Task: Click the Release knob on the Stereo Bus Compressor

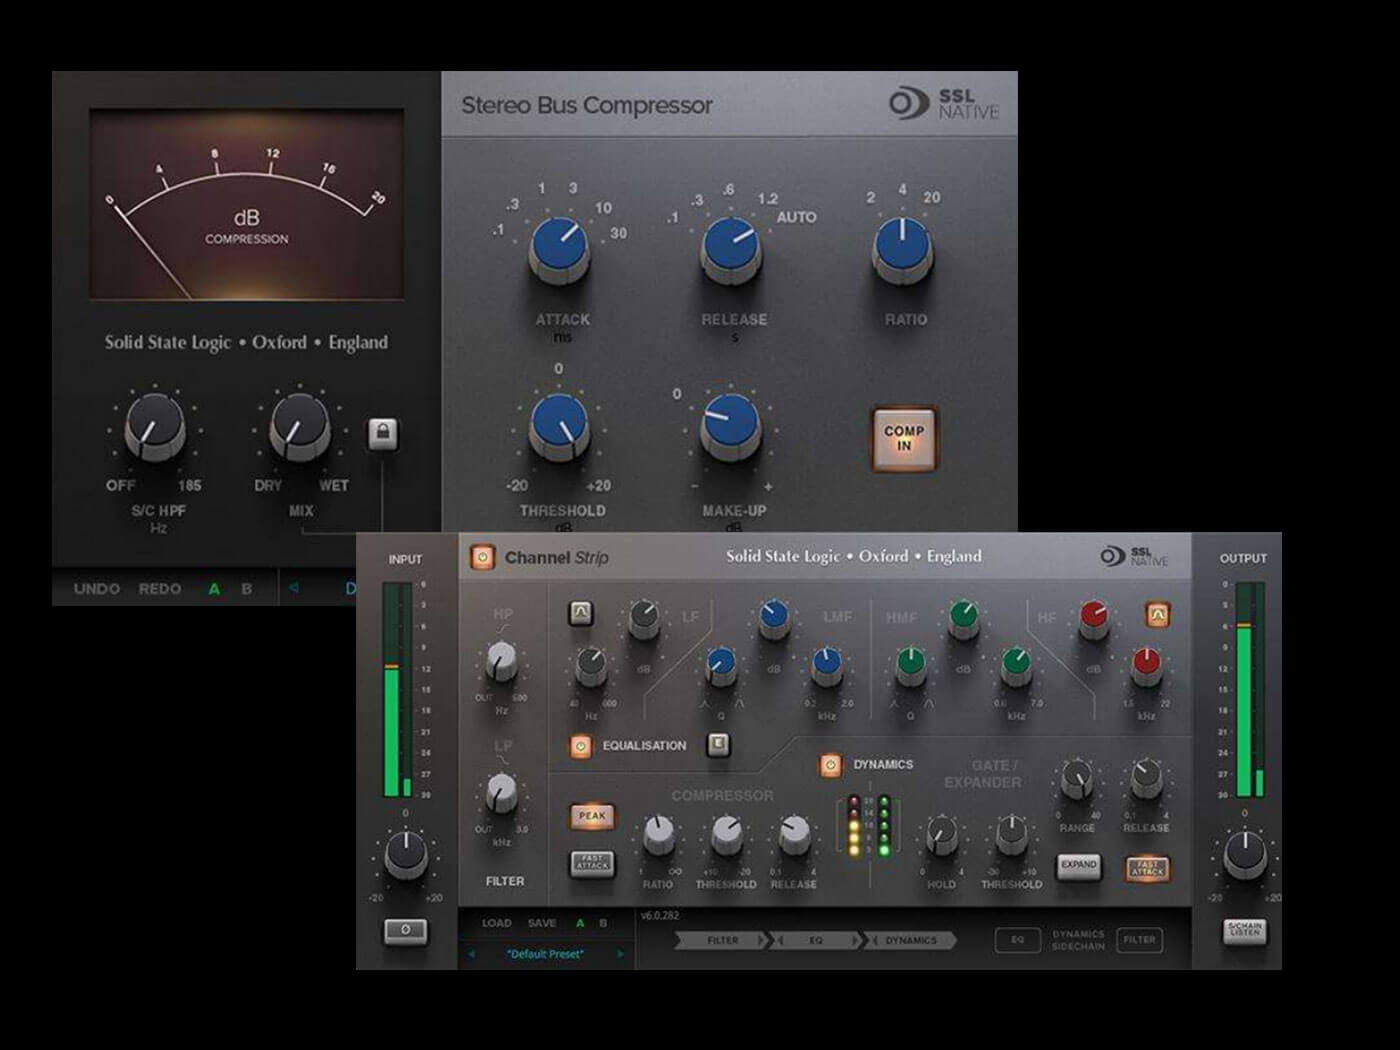Action: coord(731,249)
